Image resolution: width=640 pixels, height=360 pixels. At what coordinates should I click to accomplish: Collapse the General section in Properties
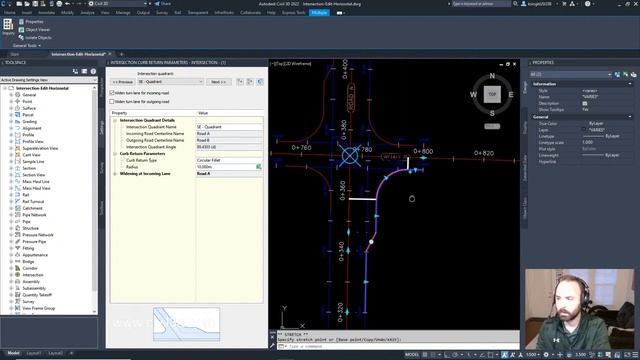click(x=629, y=117)
